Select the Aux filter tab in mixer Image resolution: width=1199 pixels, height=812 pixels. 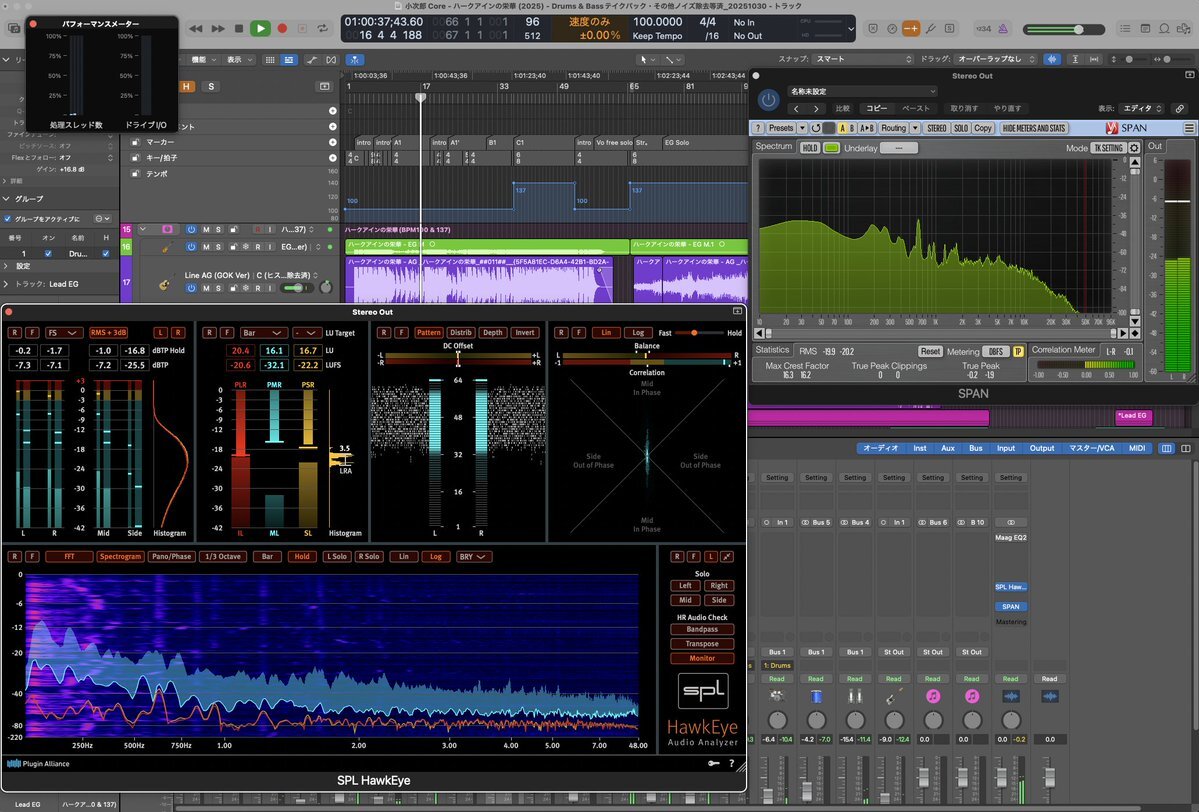coord(948,448)
